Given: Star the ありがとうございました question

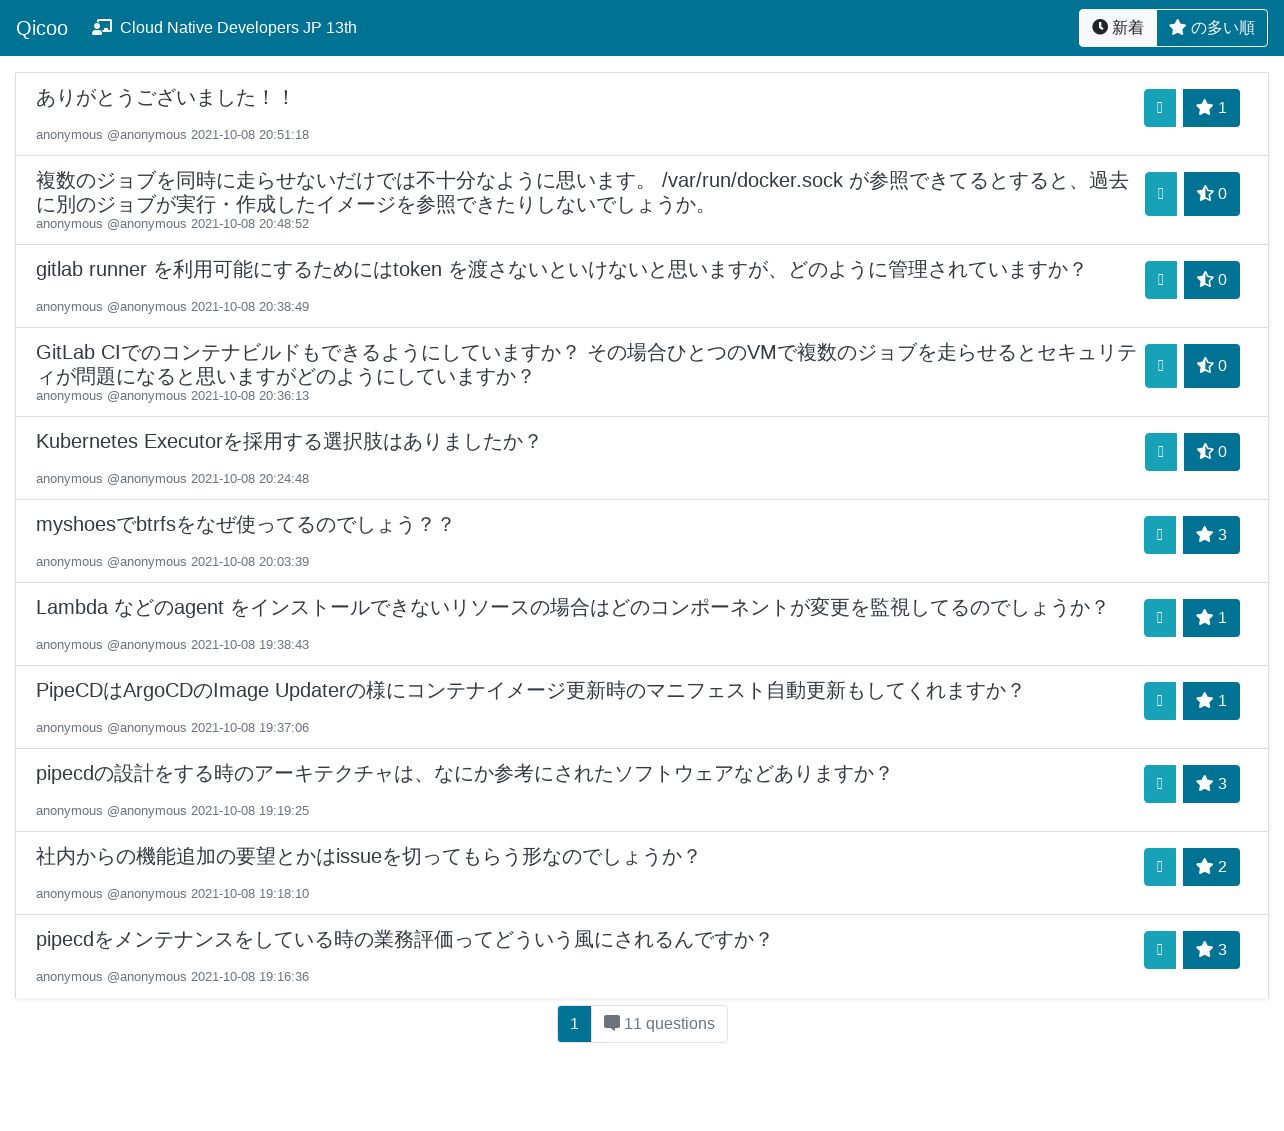Looking at the screenshot, I should (1211, 108).
